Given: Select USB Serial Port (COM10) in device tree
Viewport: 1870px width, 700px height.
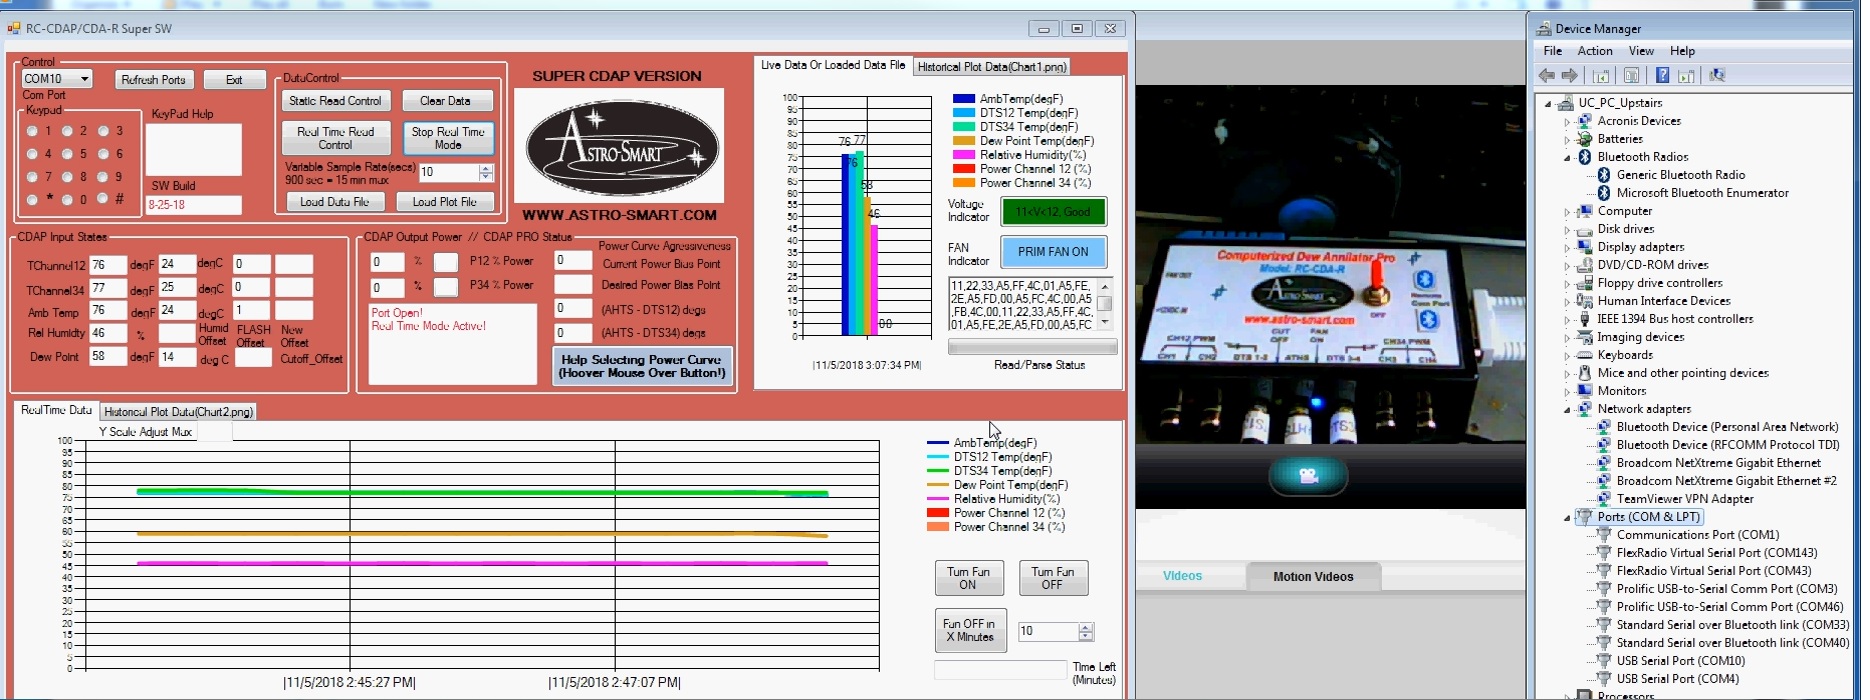Looking at the screenshot, I should [1680, 661].
